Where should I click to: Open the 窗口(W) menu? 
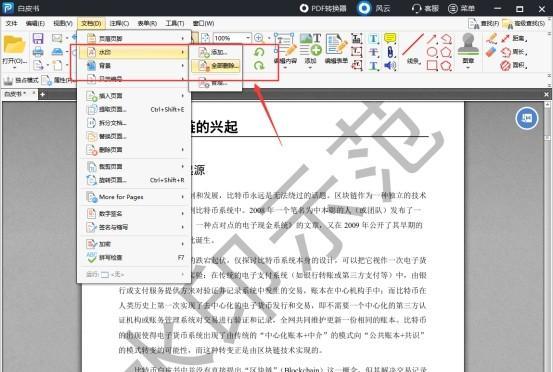tap(203, 23)
